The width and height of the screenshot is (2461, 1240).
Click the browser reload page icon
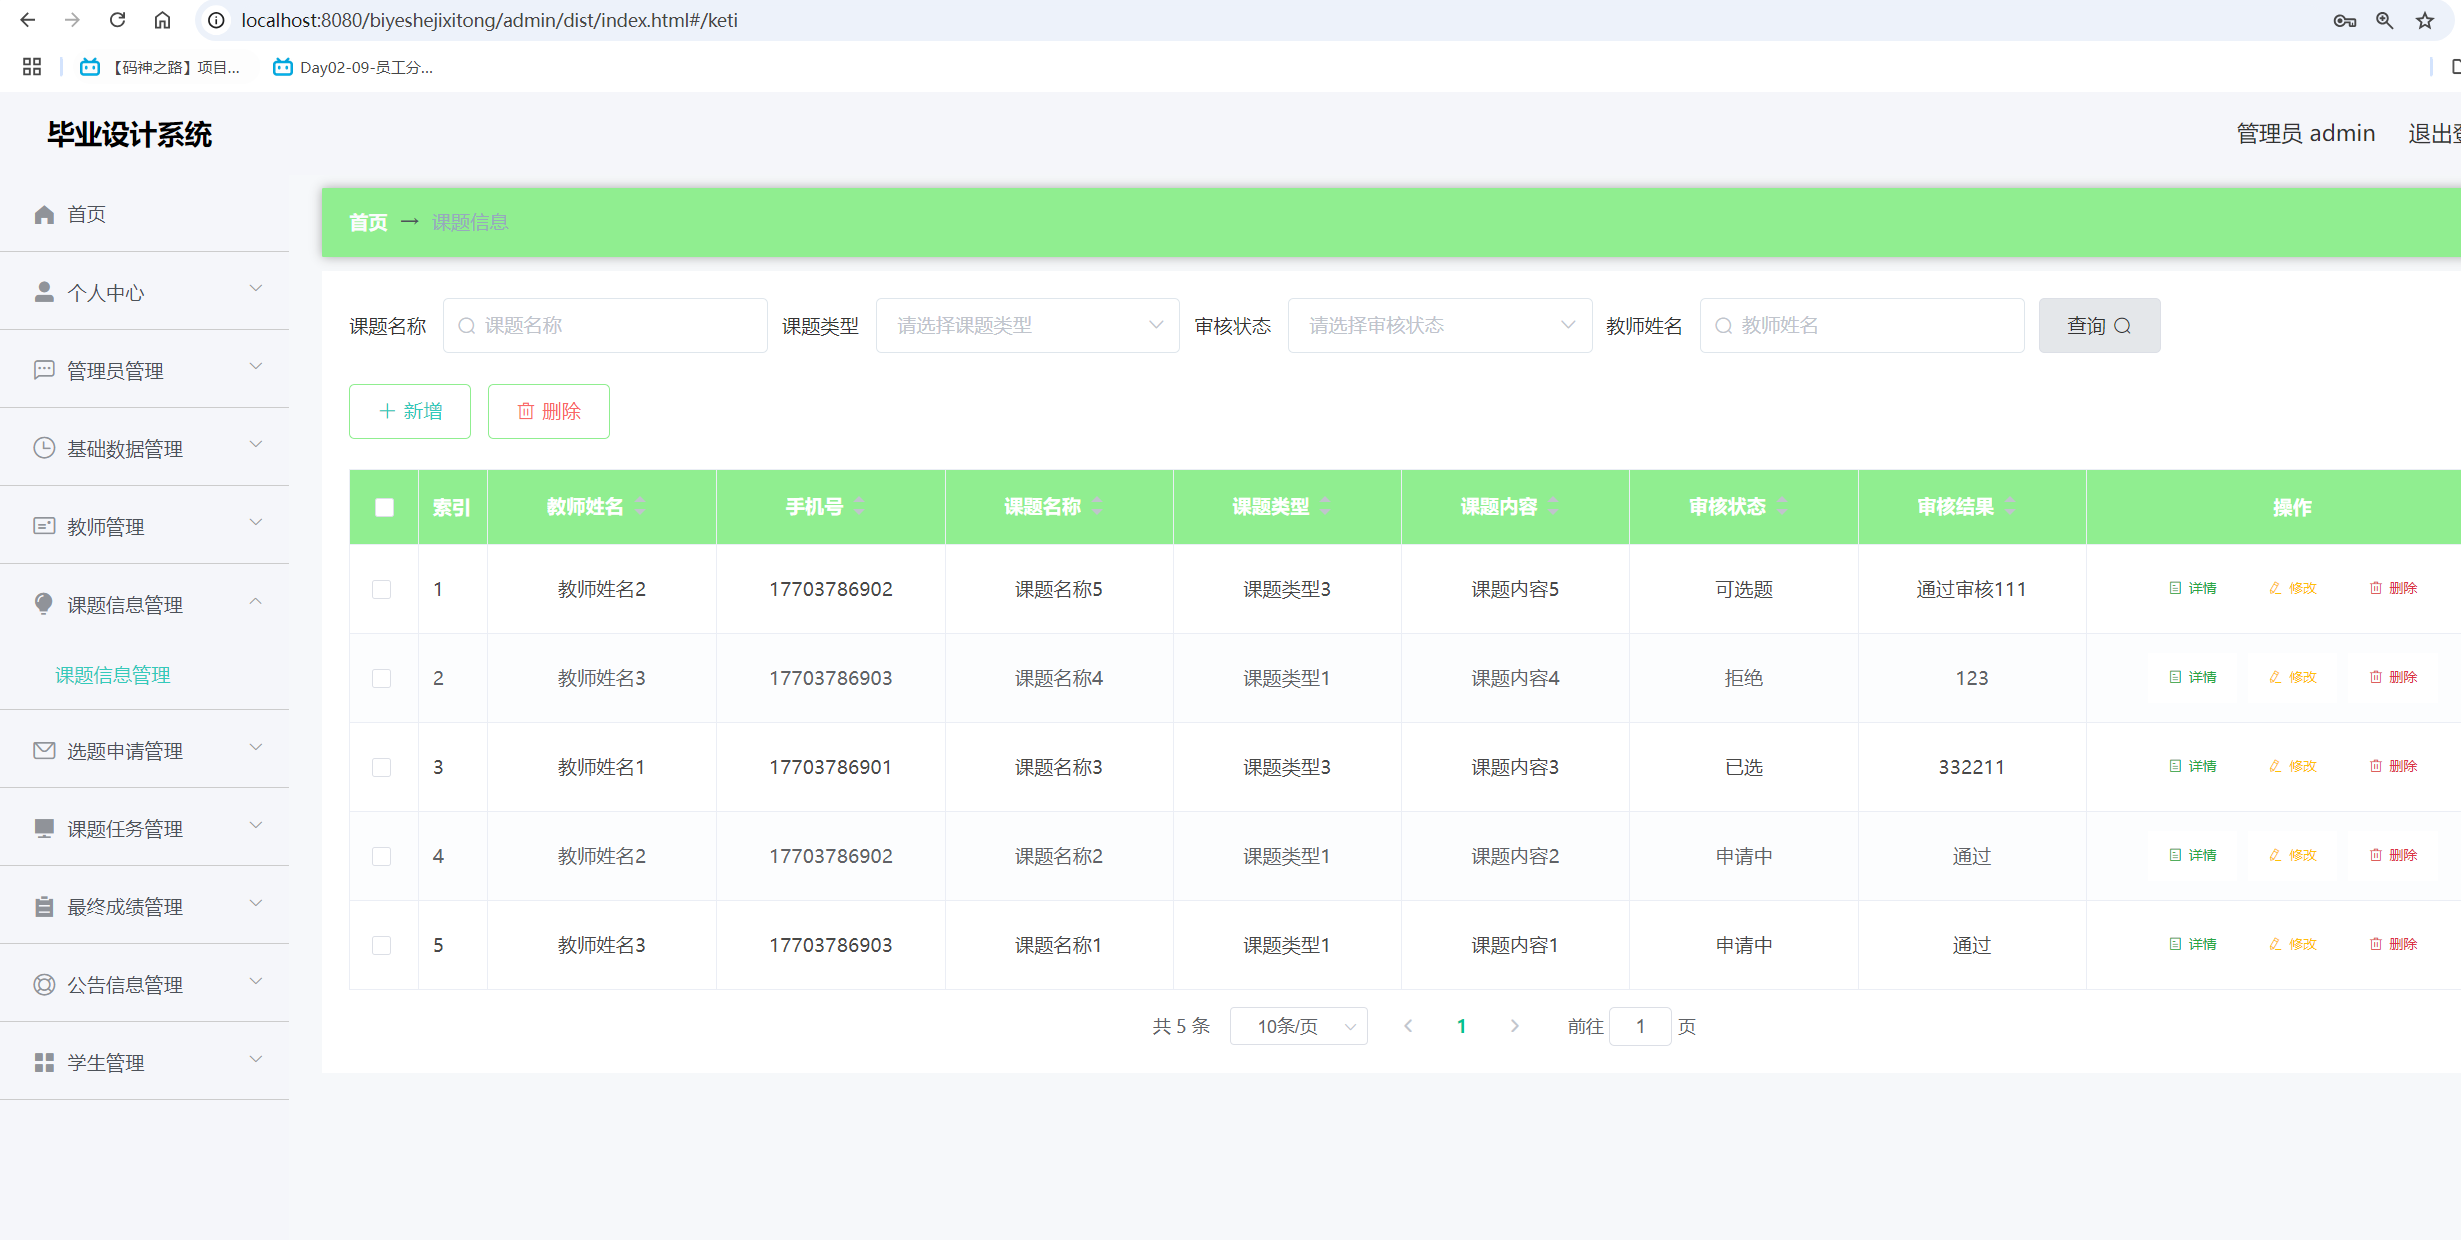(117, 20)
